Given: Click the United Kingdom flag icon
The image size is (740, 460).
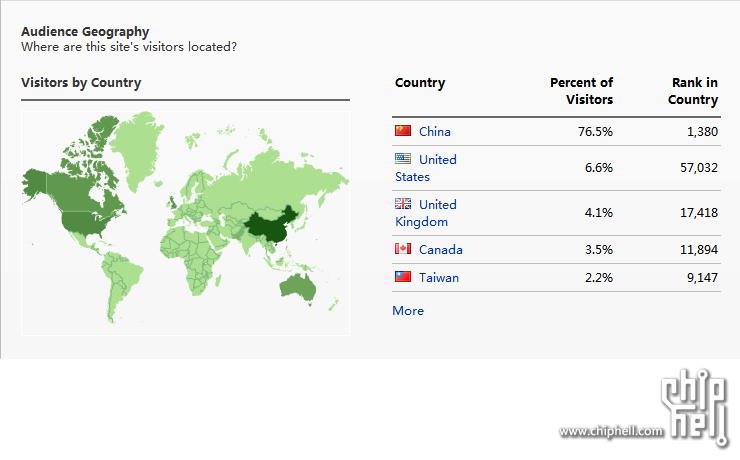Looking at the screenshot, I should (403, 203).
